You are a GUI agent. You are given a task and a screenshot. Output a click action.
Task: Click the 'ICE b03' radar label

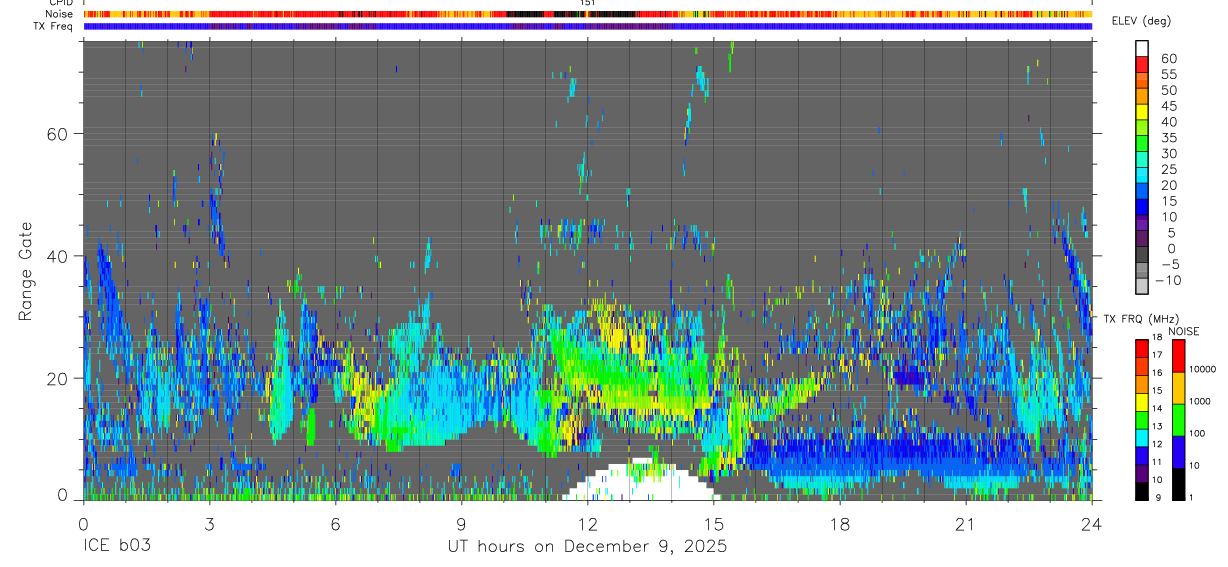pos(117,547)
